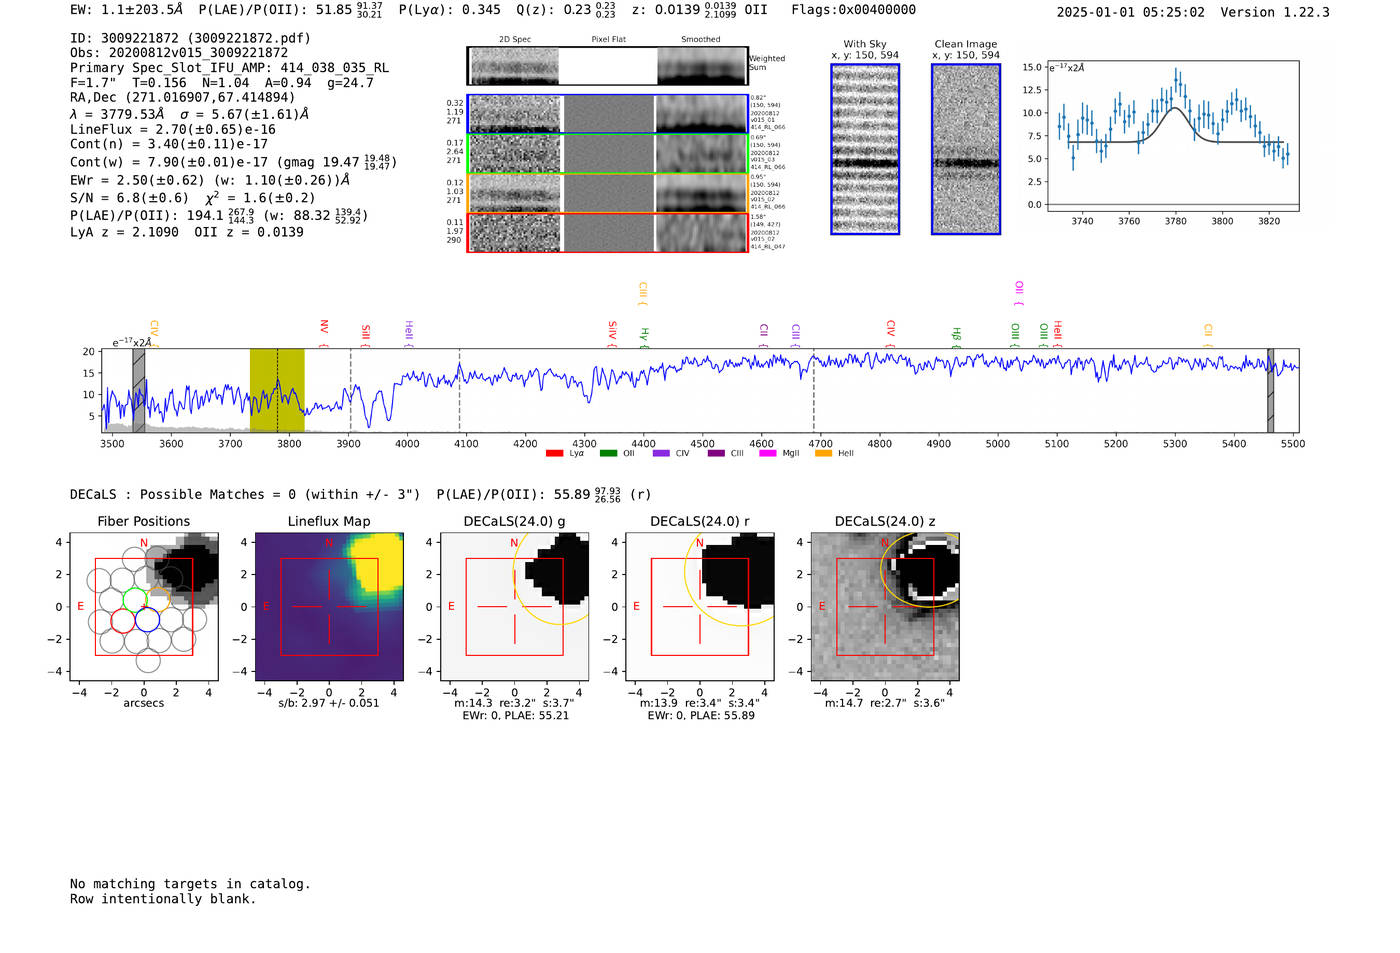The image size is (1400, 953).
Task: Click the RA,Dec coordinates line
Action: (183, 97)
